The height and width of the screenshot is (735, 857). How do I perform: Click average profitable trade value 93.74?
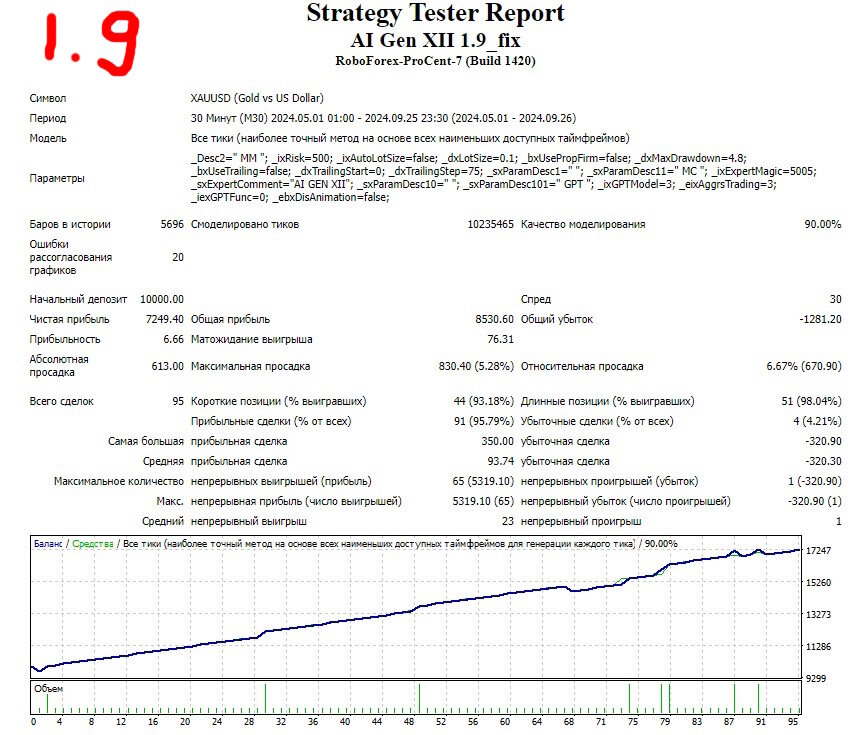click(500, 461)
